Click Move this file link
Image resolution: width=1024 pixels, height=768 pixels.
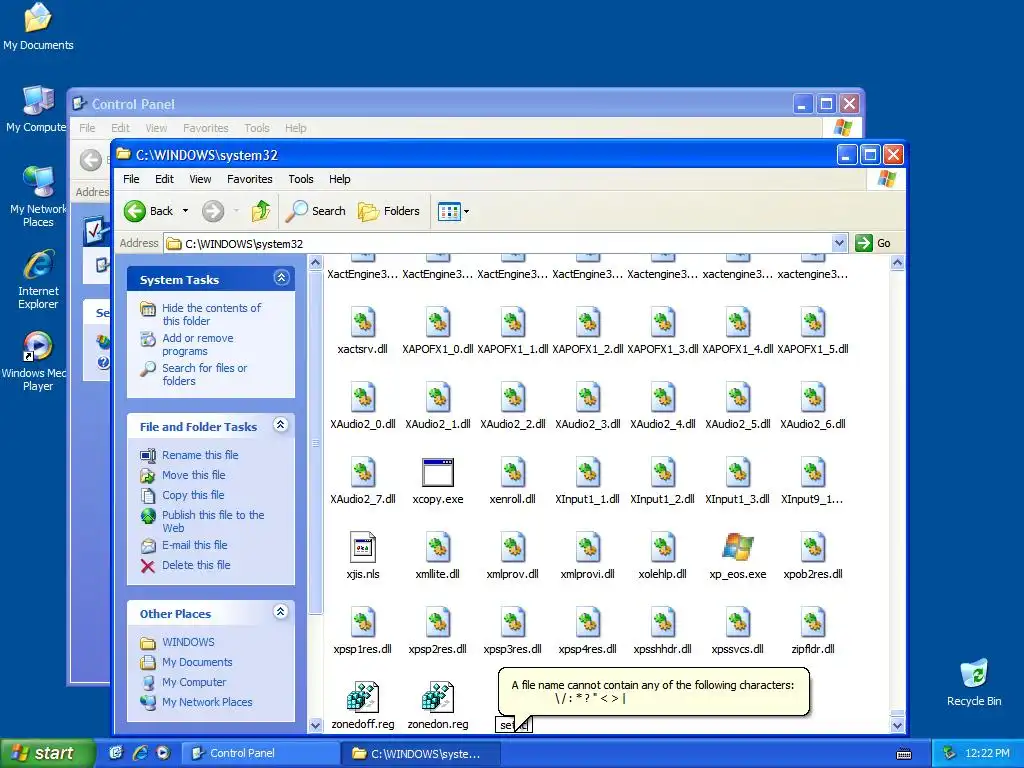pos(193,475)
